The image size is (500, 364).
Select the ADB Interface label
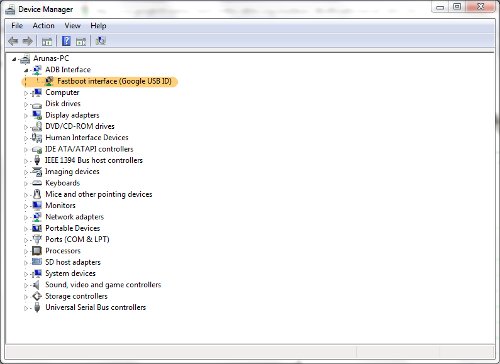pyautogui.click(x=68, y=70)
